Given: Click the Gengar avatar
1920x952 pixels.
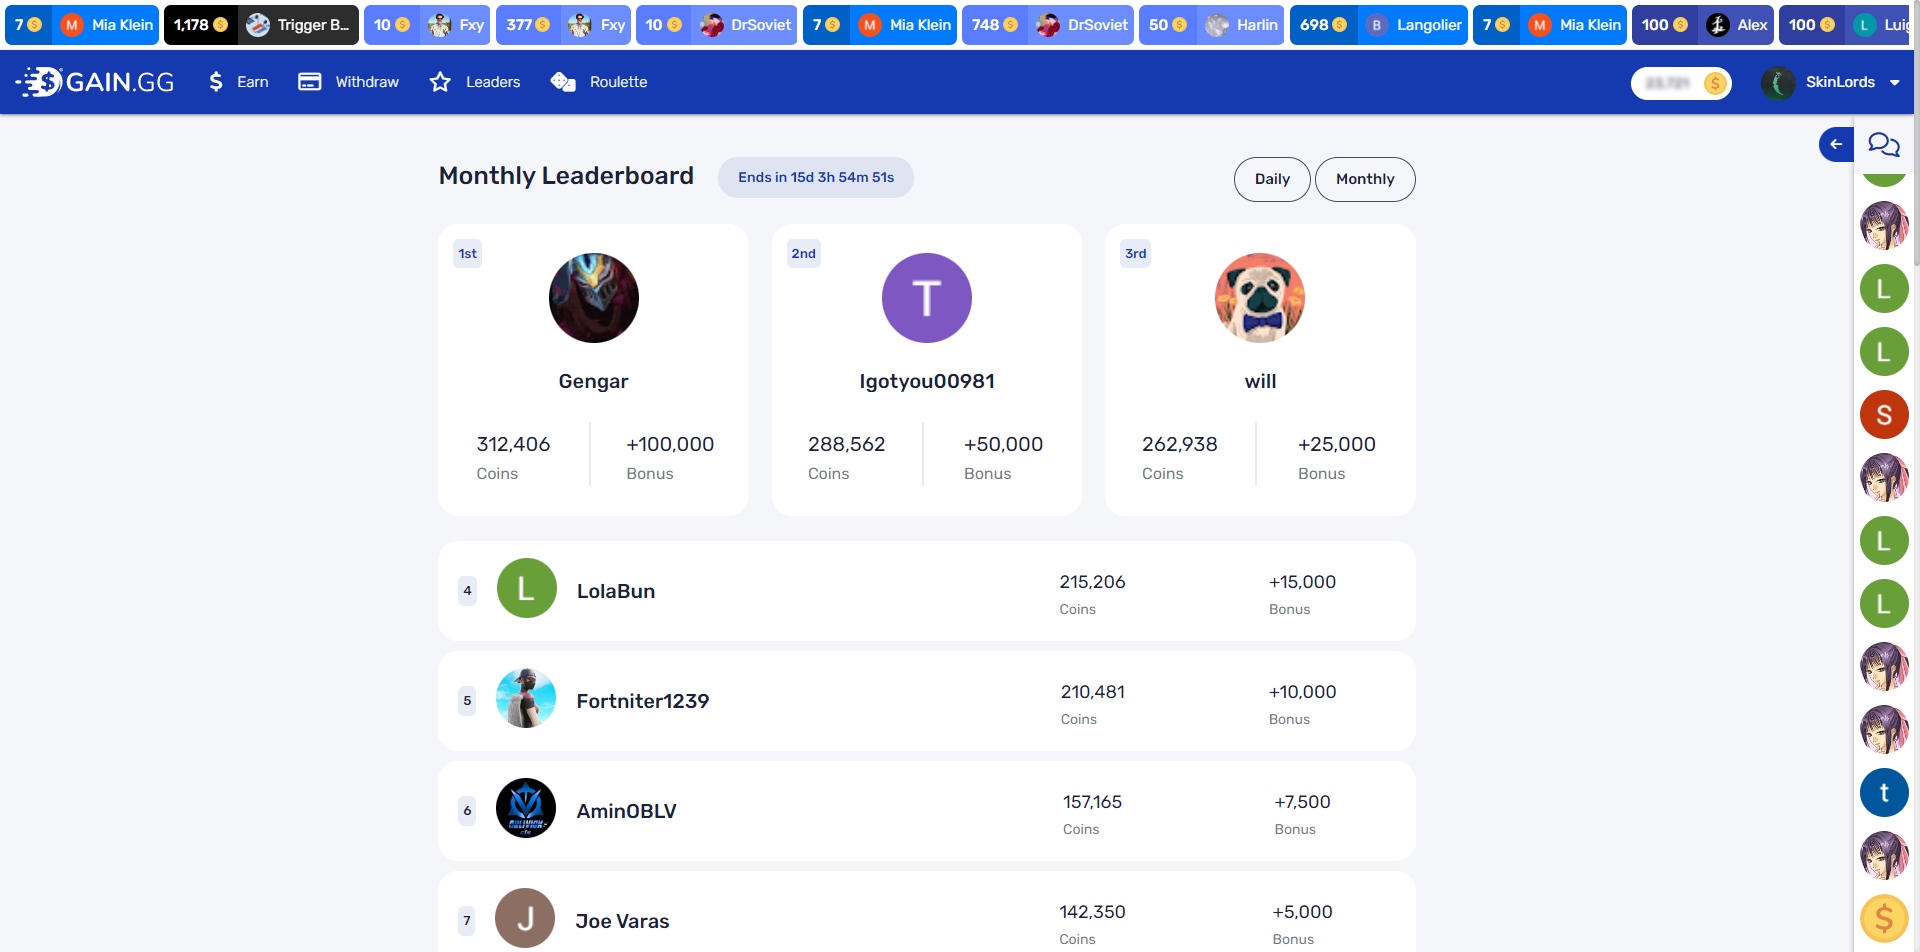Looking at the screenshot, I should [x=594, y=298].
